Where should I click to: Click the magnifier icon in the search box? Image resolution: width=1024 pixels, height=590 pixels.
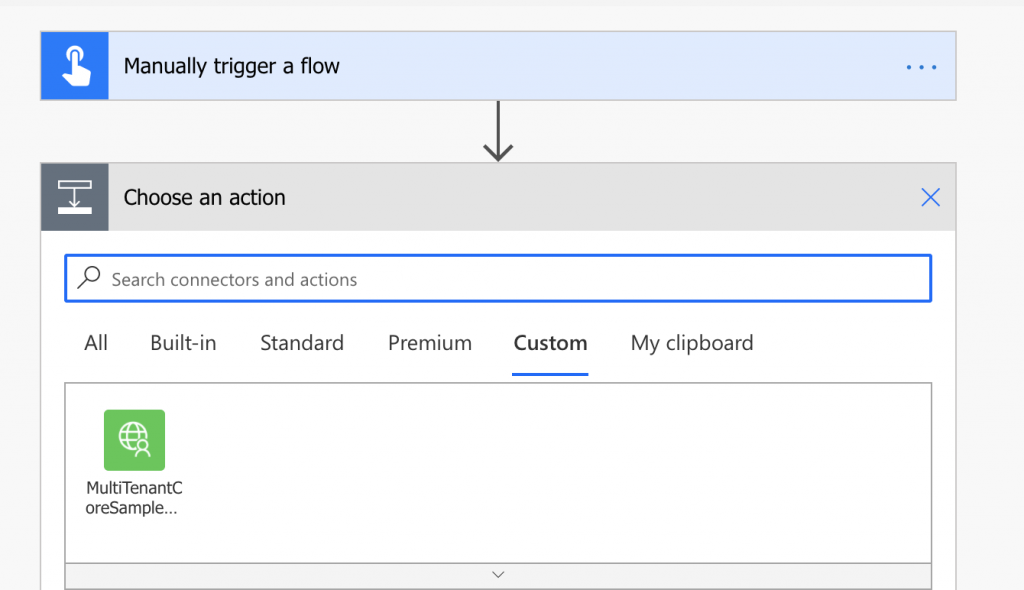pyautogui.click(x=89, y=278)
